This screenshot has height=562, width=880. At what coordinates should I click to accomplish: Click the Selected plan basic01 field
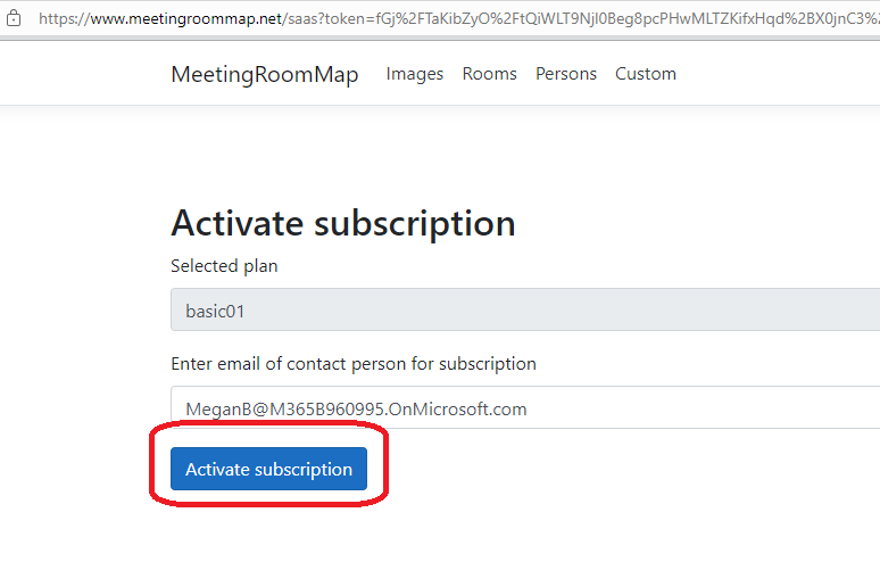pyautogui.click(x=525, y=310)
